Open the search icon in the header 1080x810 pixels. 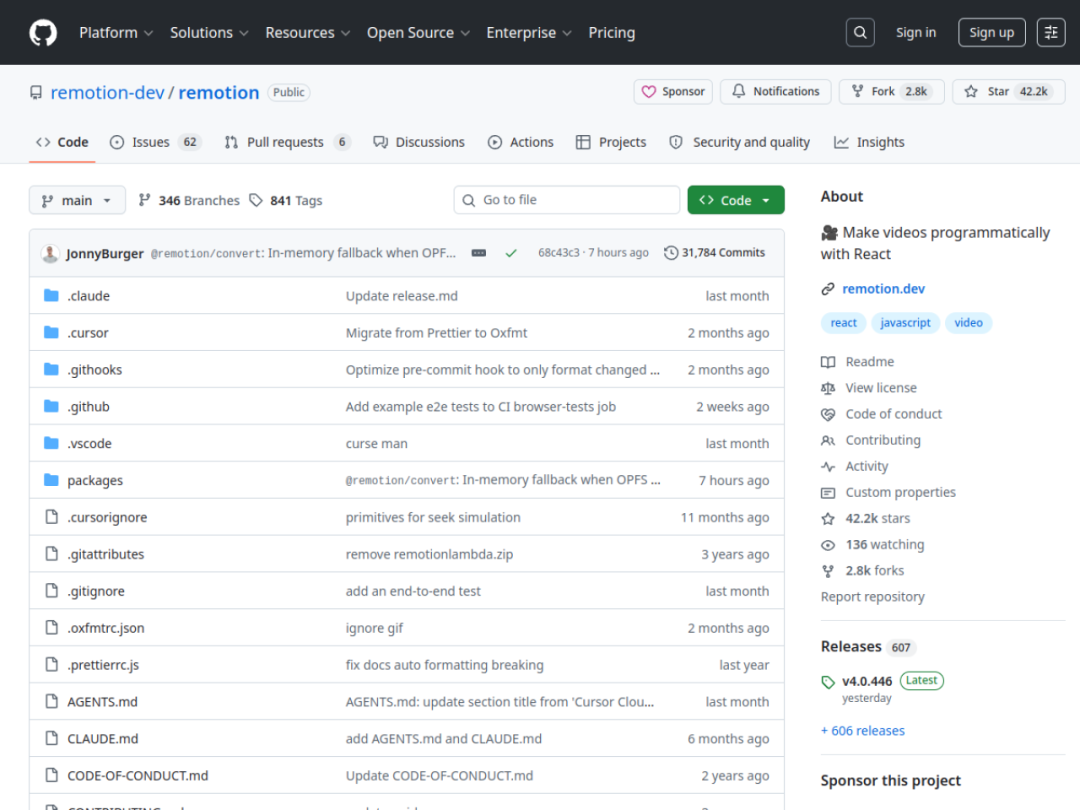(x=860, y=32)
